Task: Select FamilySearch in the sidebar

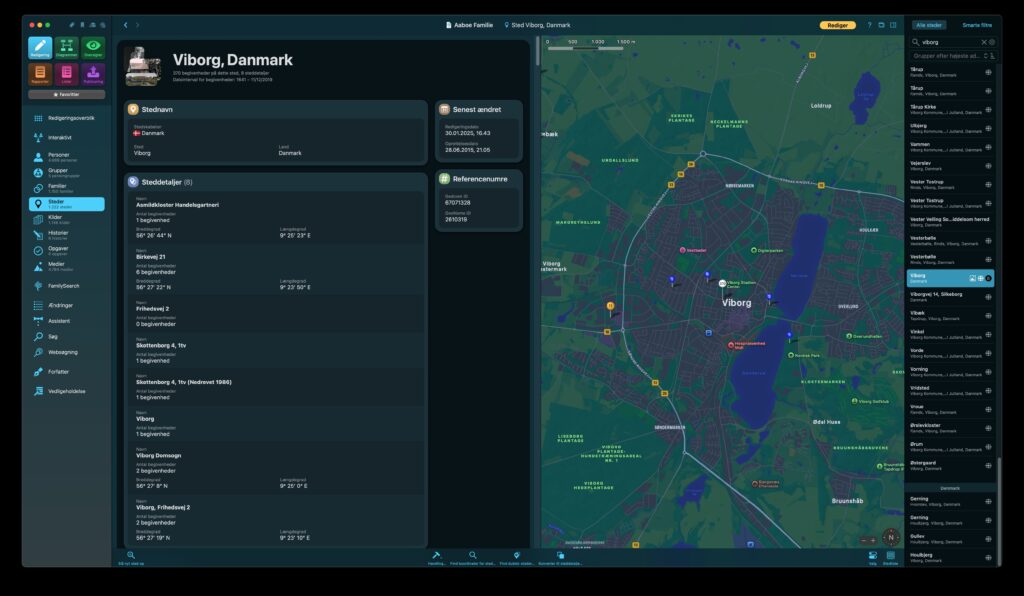Action: [64, 286]
